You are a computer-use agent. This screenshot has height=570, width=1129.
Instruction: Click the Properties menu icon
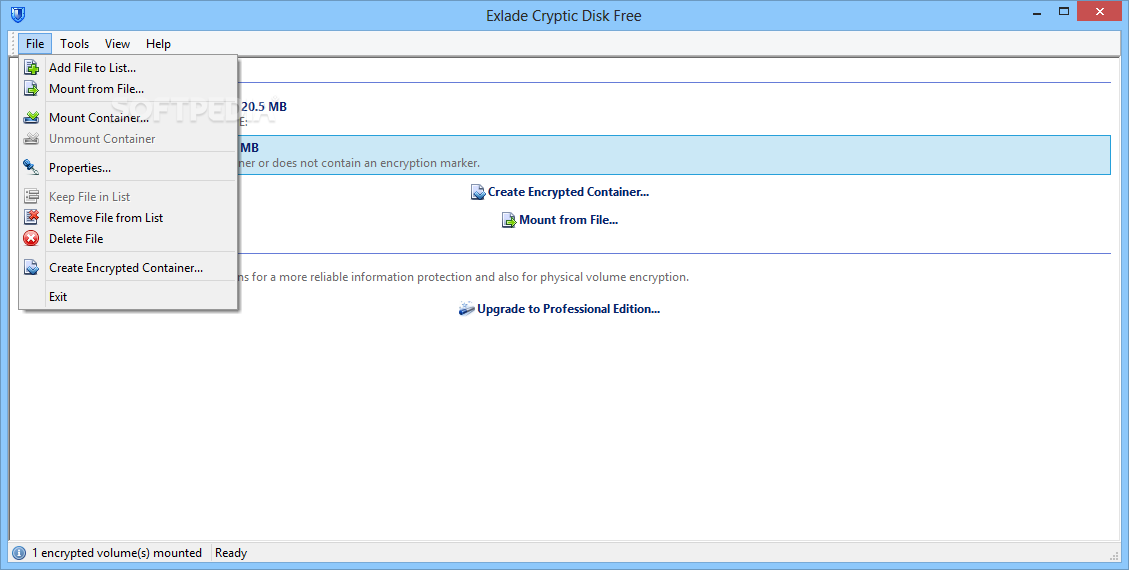pyautogui.click(x=32, y=168)
